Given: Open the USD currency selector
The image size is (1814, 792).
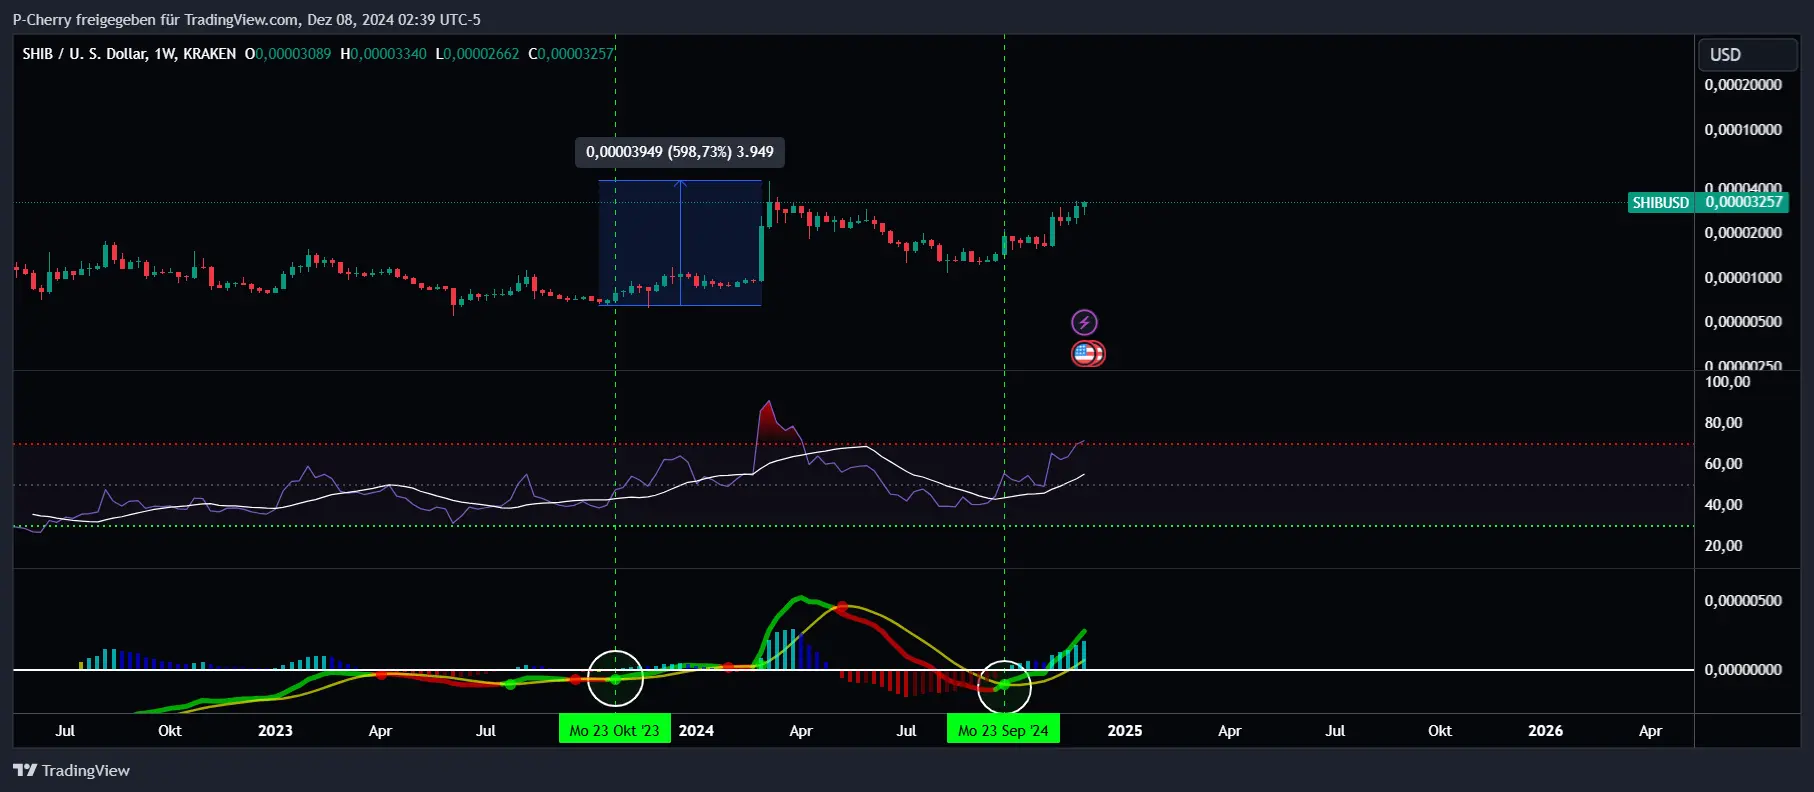Looking at the screenshot, I should pos(1747,55).
